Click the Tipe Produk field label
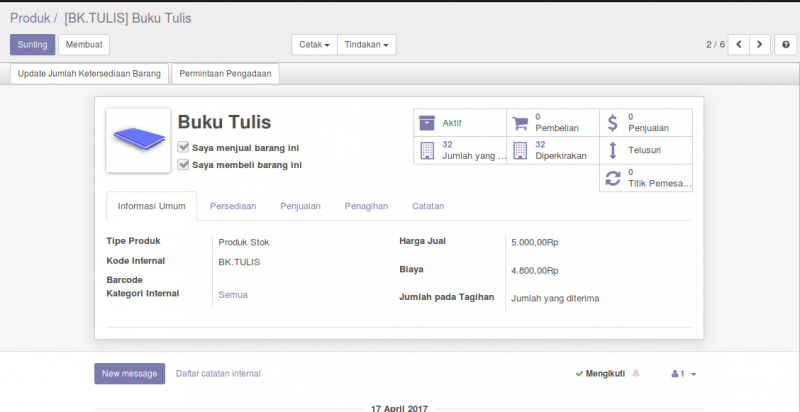Viewport: 800px width, 412px height. 134,241
